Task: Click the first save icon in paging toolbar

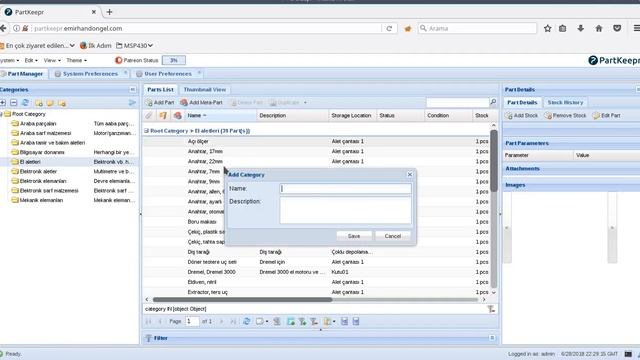Action: click(x=344, y=322)
